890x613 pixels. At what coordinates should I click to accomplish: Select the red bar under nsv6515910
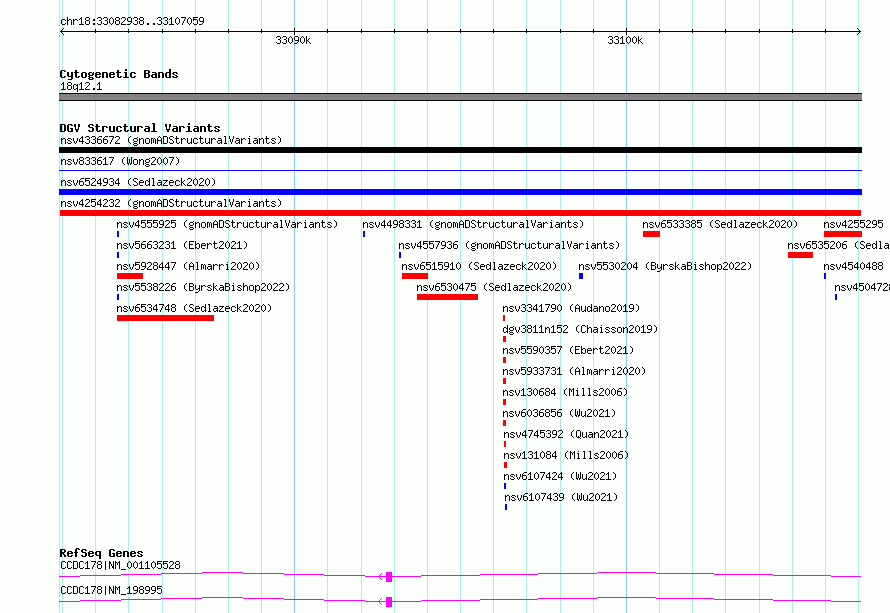tap(415, 276)
